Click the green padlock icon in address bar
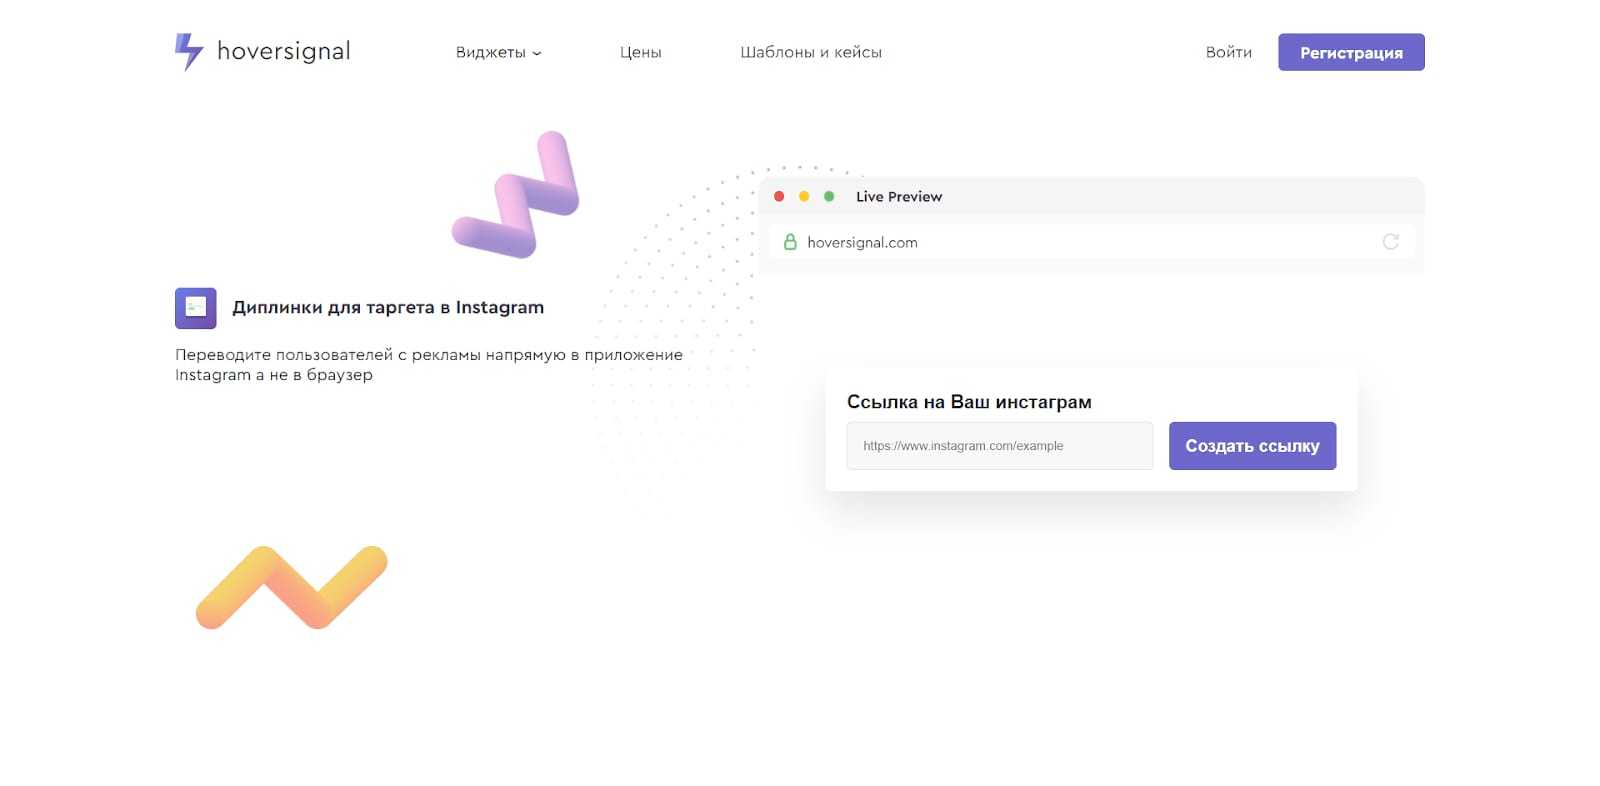 (x=790, y=242)
